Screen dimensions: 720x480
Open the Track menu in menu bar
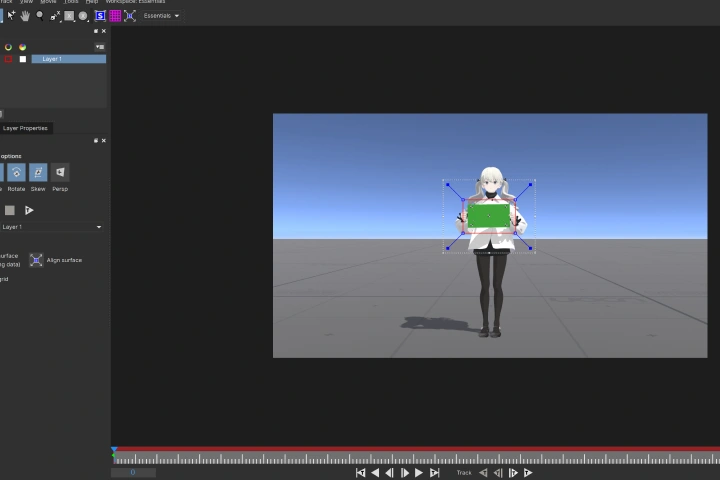[6, 1]
